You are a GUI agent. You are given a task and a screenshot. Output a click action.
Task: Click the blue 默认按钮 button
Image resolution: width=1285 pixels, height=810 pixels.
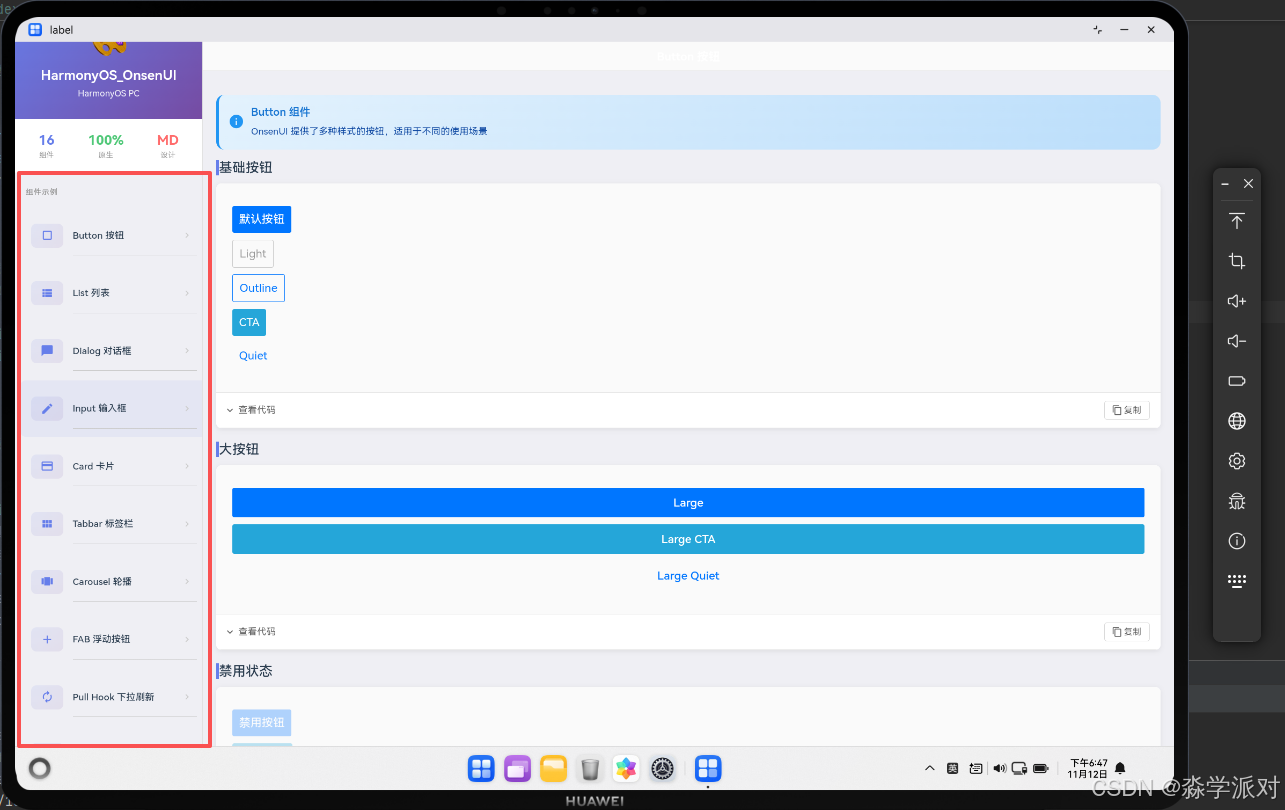[261, 219]
